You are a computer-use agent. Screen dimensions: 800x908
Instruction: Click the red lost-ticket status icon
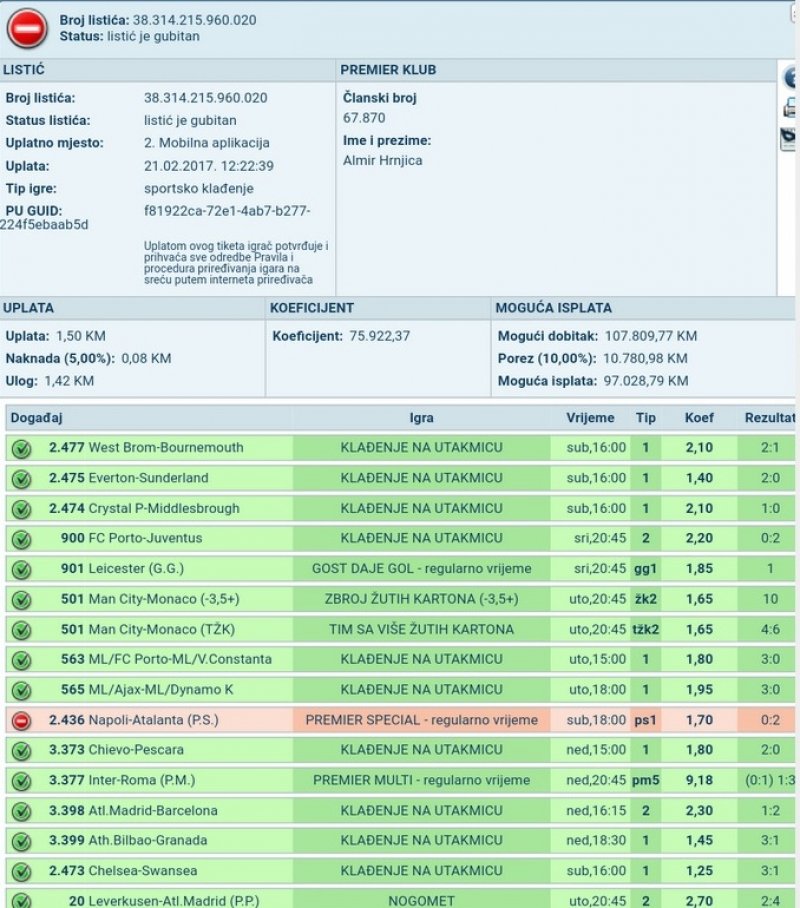tap(27, 28)
